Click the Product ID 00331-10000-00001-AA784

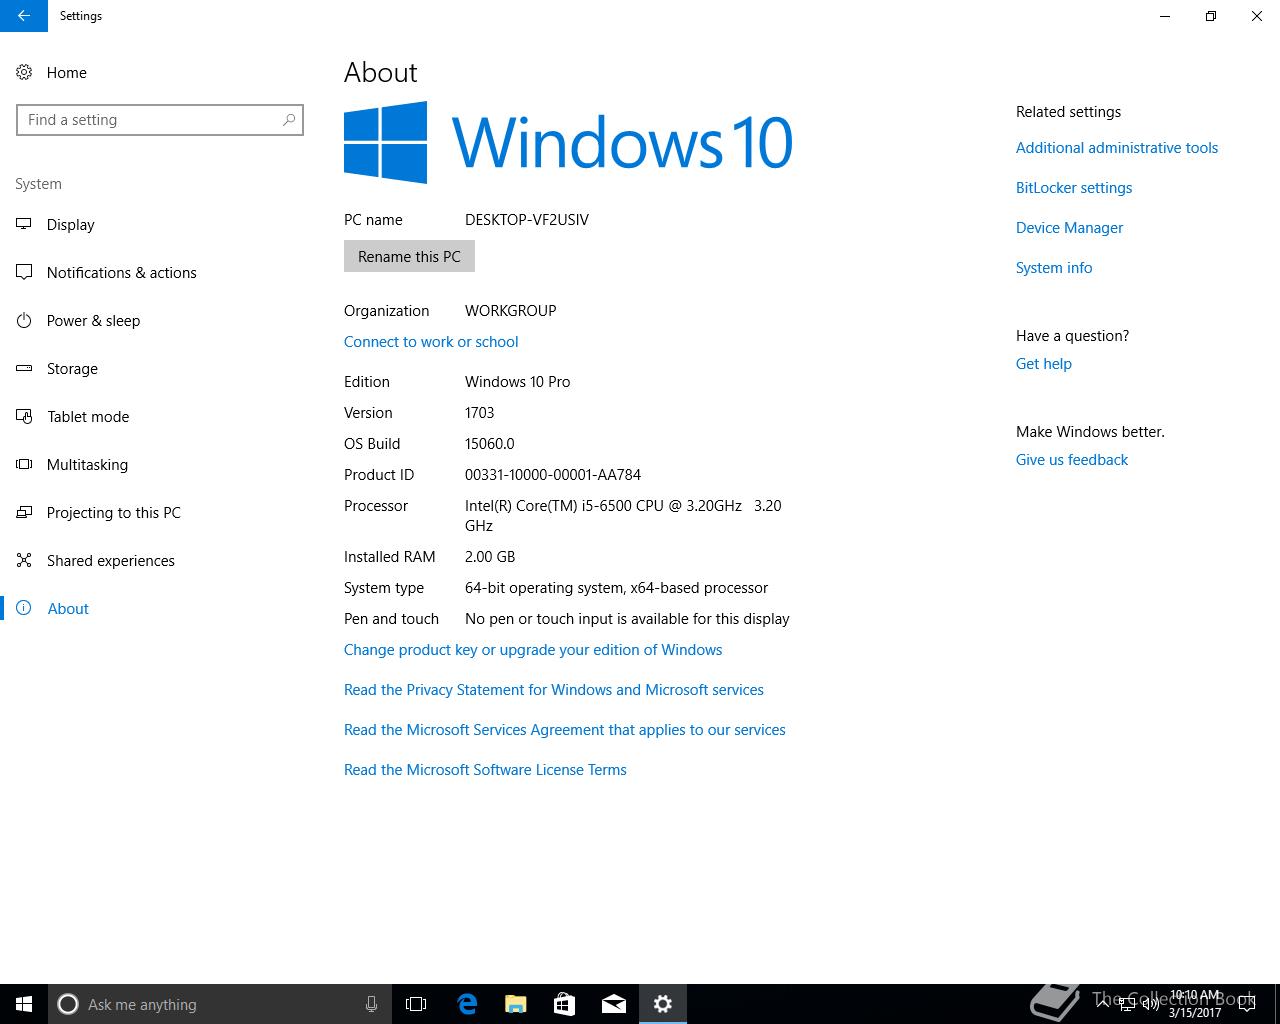tap(553, 475)
